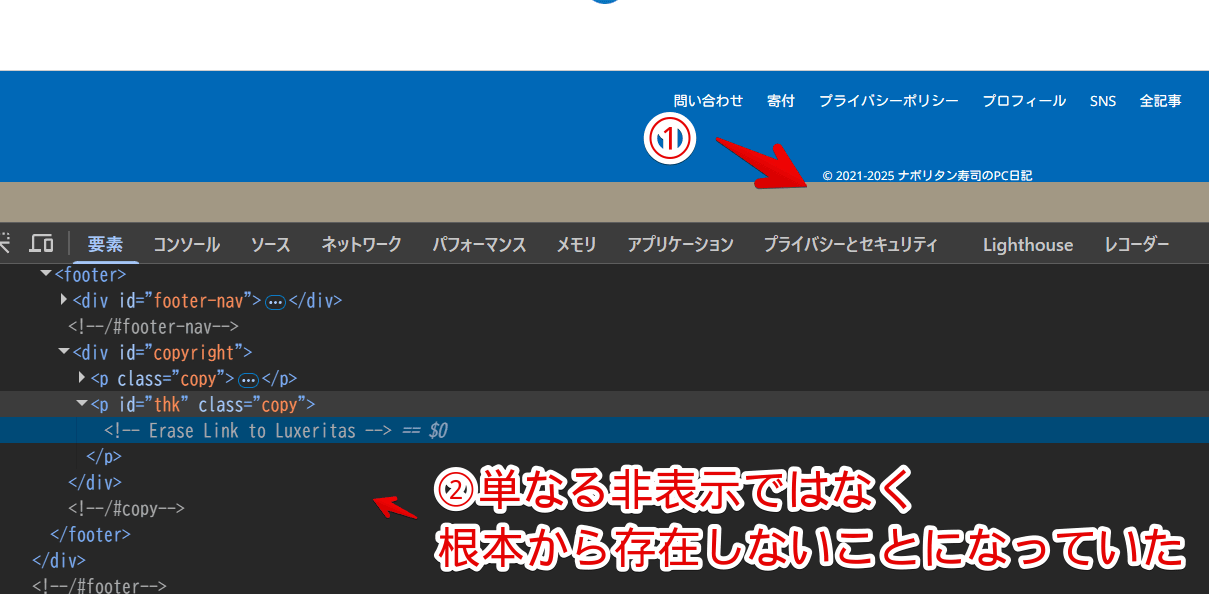Switch to the ソース tab
Screen dimensions: 1209x594
(270, 244)
